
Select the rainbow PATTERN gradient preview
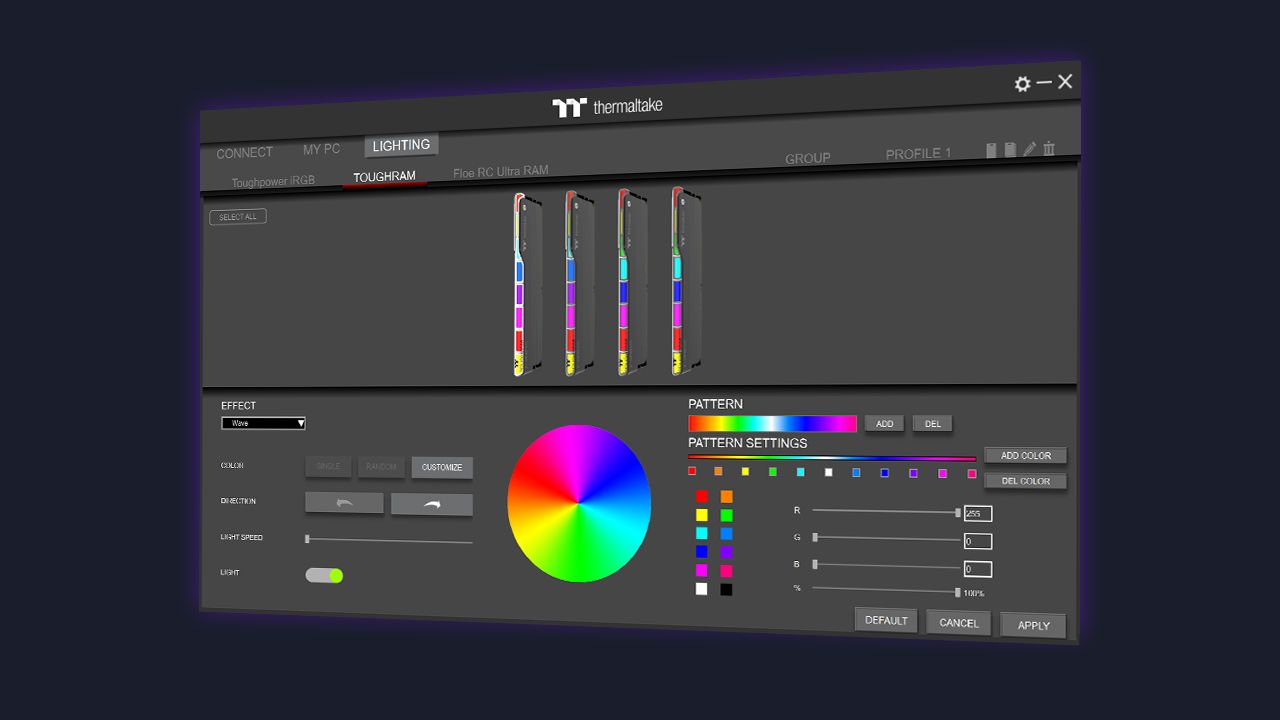click(772, 424)
